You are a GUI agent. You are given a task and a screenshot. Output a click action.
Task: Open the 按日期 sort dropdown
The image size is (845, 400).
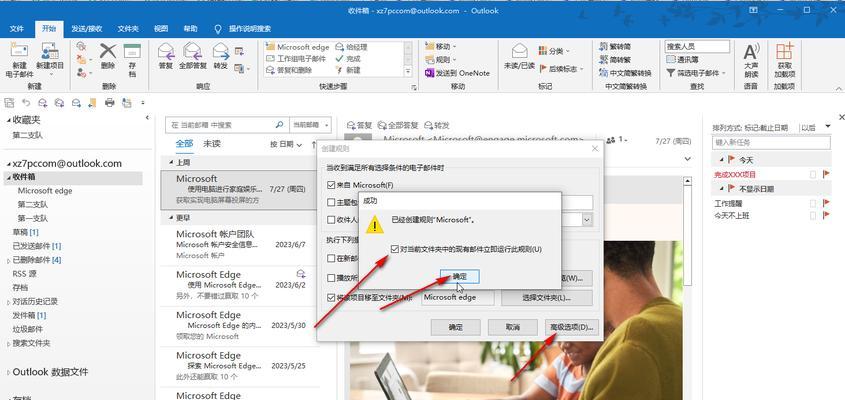click(285, 144)
